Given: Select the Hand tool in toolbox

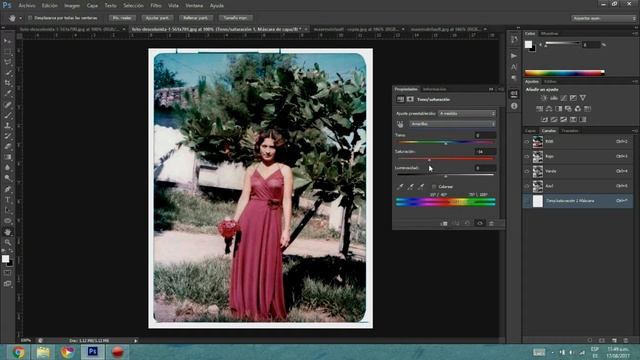Looking at the screenshot, I should tap(7, 232).
